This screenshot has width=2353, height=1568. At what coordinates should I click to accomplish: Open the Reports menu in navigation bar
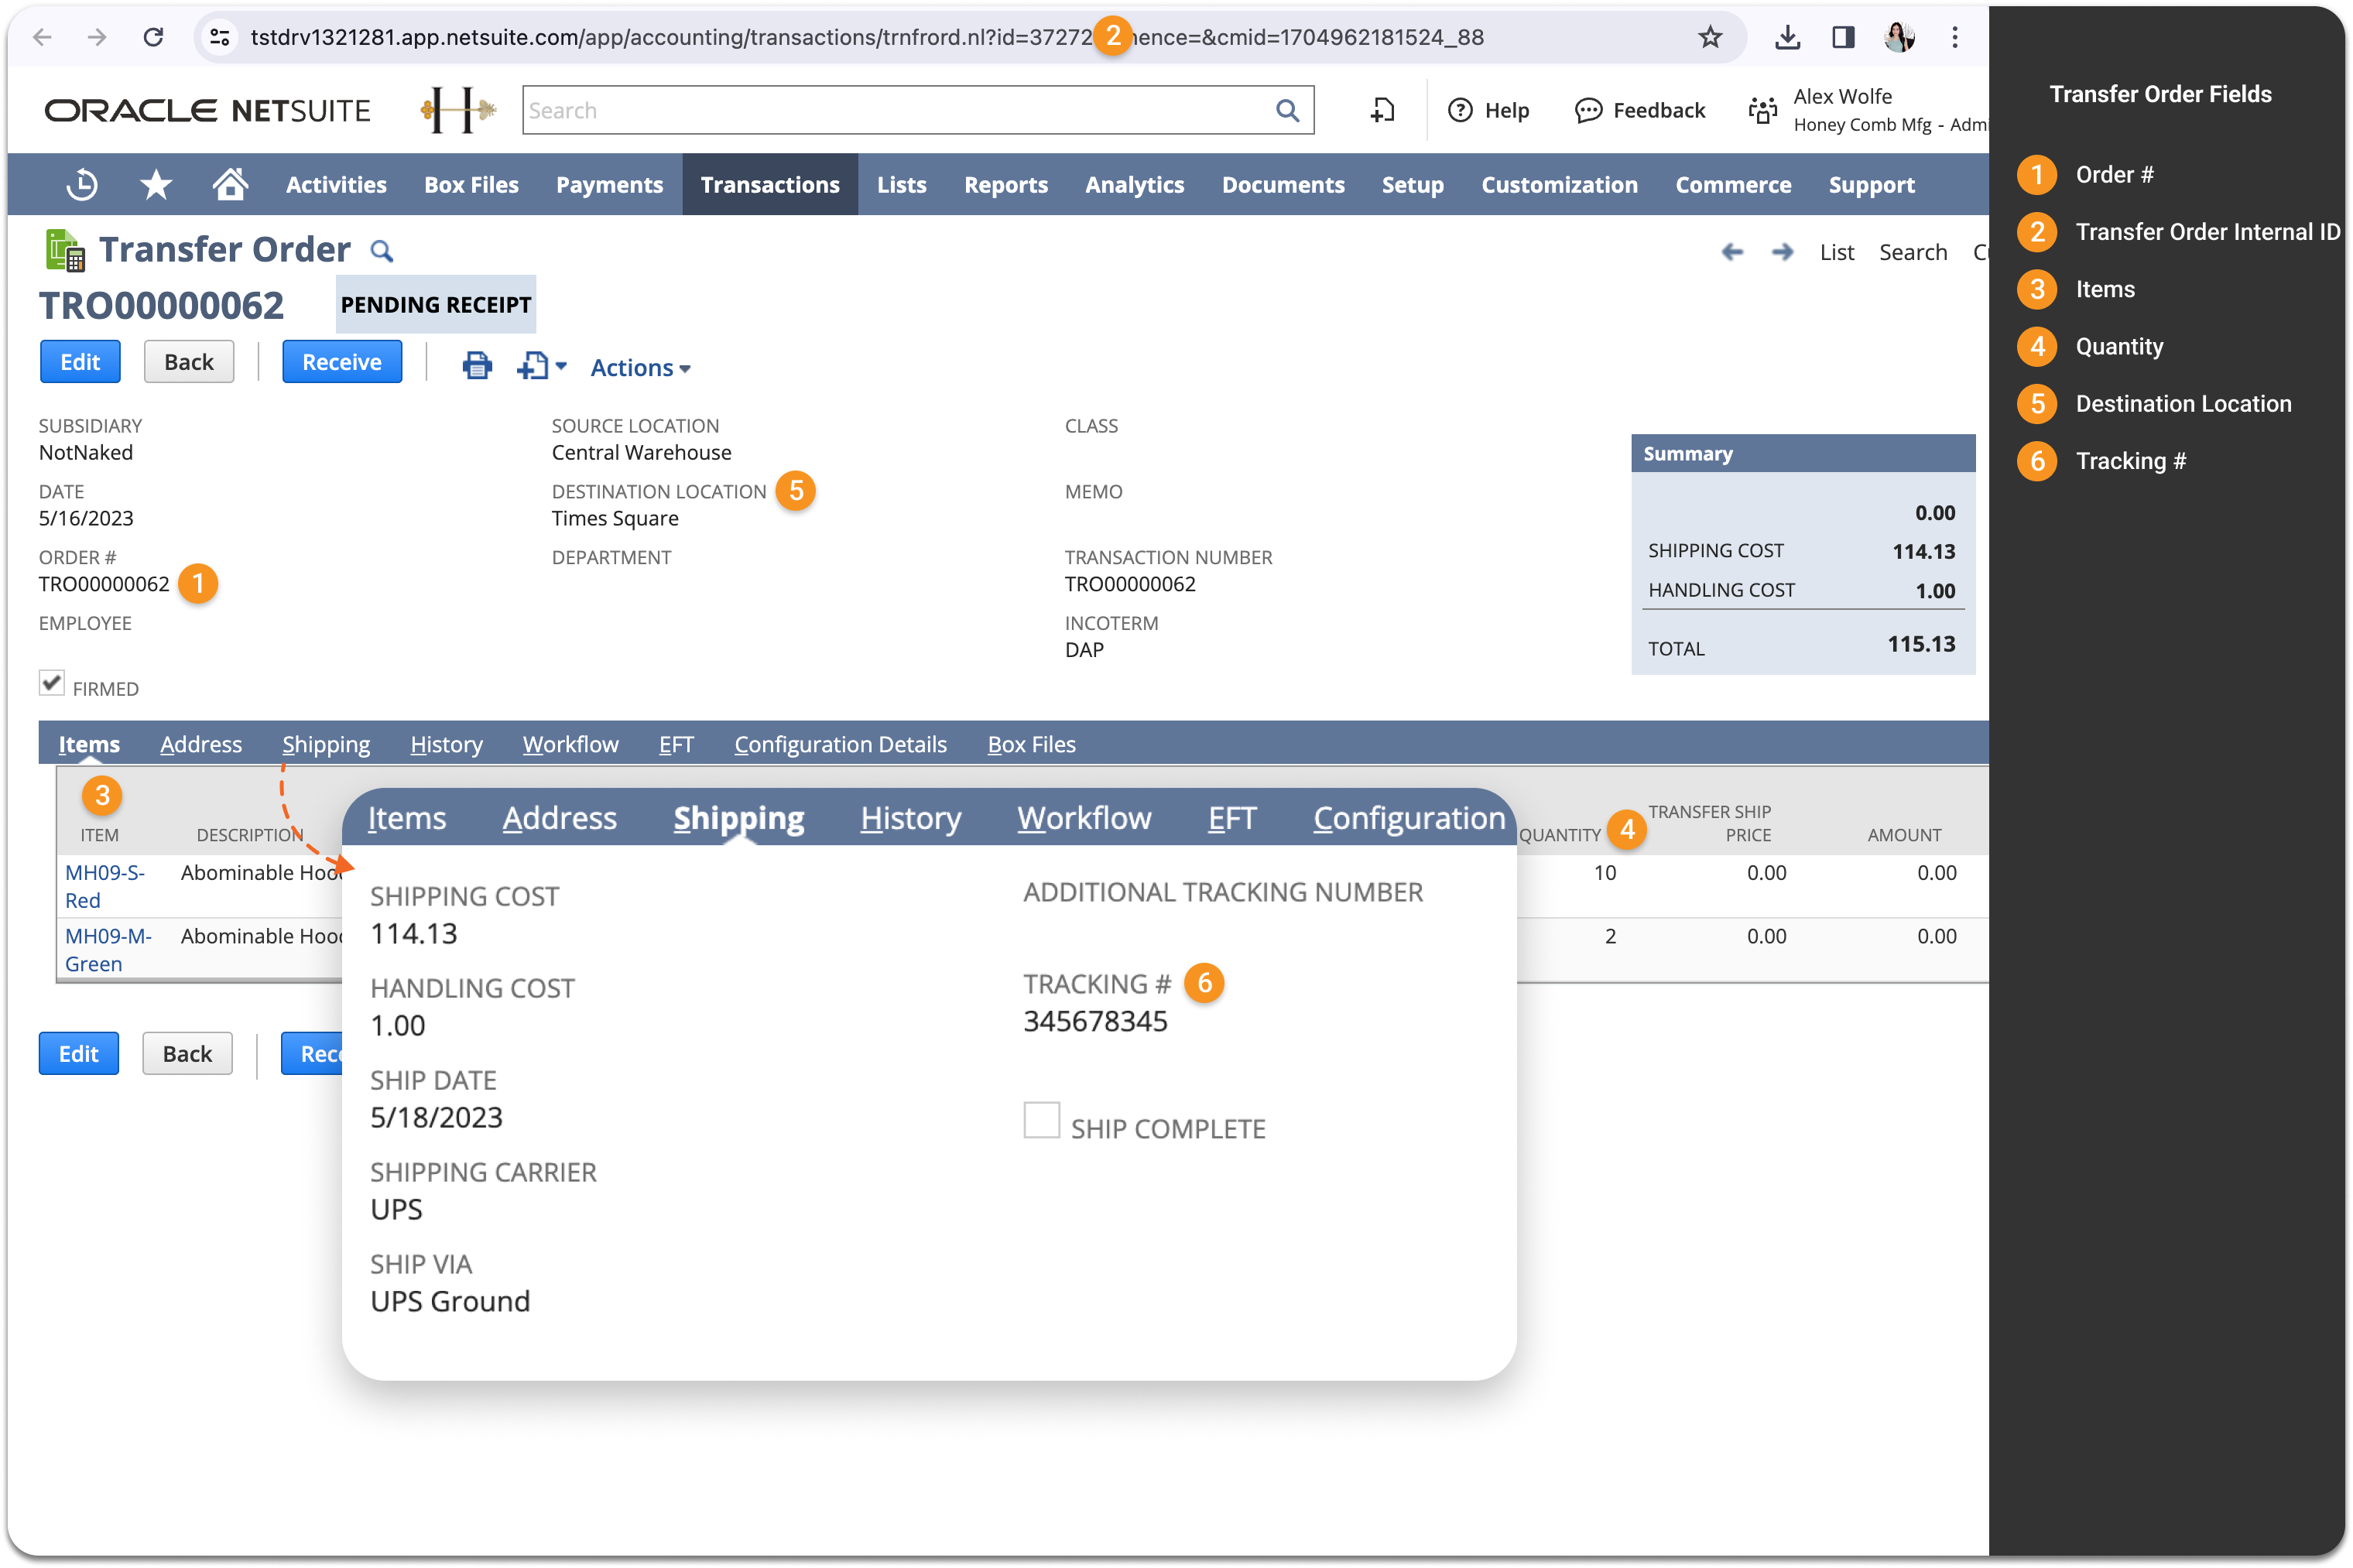click(1005, 185)
